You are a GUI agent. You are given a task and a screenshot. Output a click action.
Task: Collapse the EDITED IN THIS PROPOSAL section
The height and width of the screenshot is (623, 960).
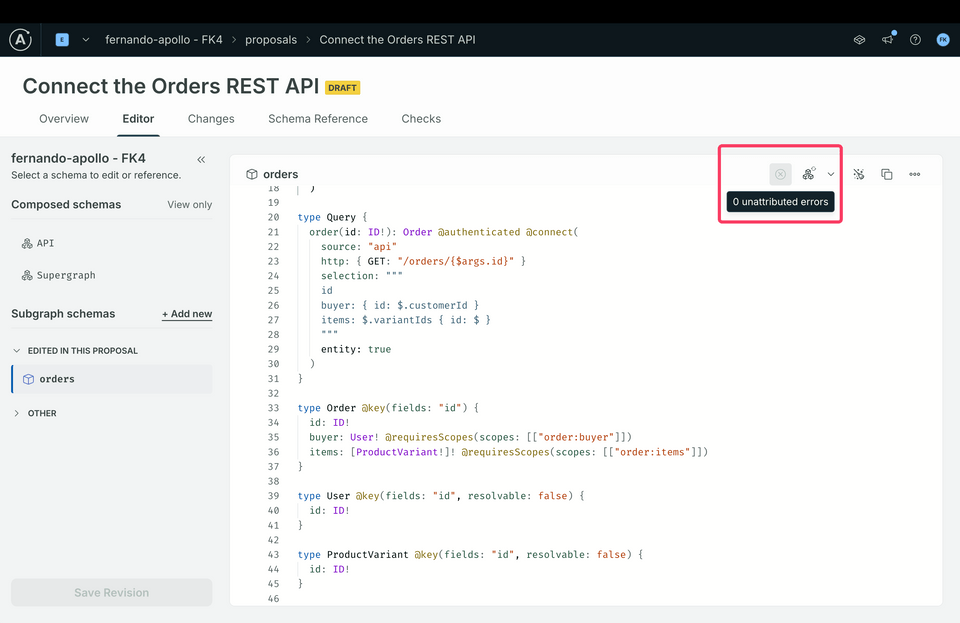point(75,351)
